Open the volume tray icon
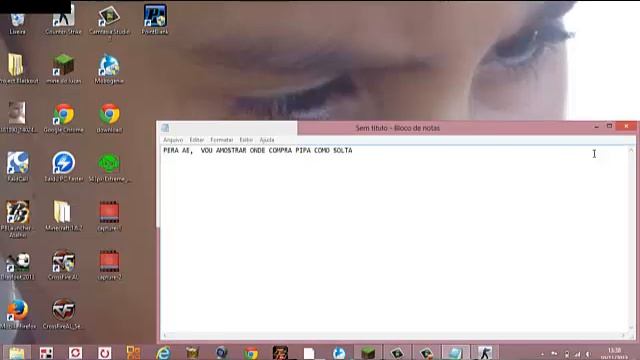This screenshot has width=640, height=360. [x=588, y=354]
